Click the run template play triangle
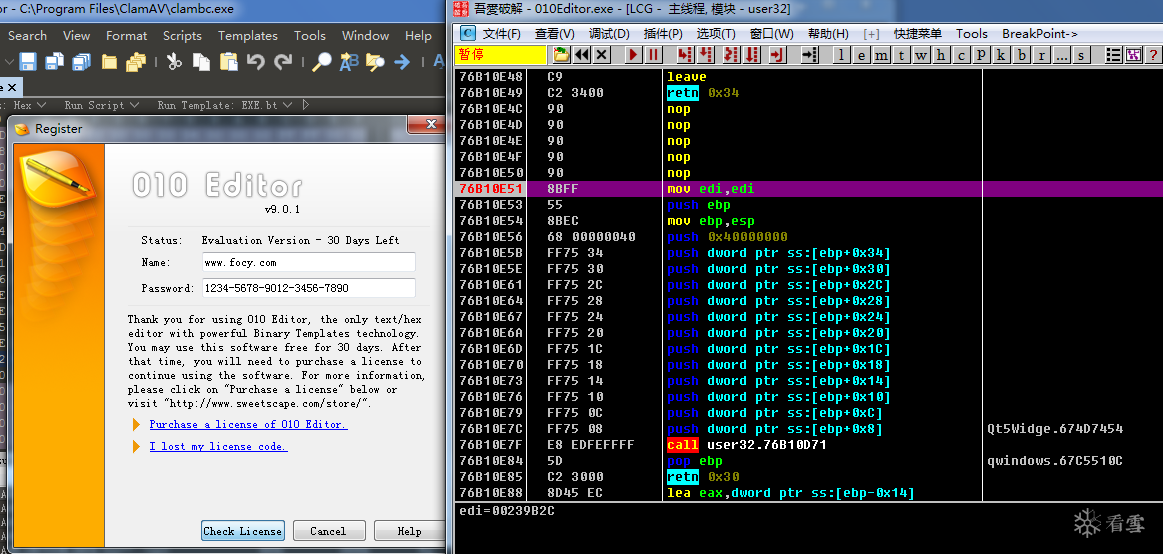Screen dimensions: 1163x554 coord(306,105)
